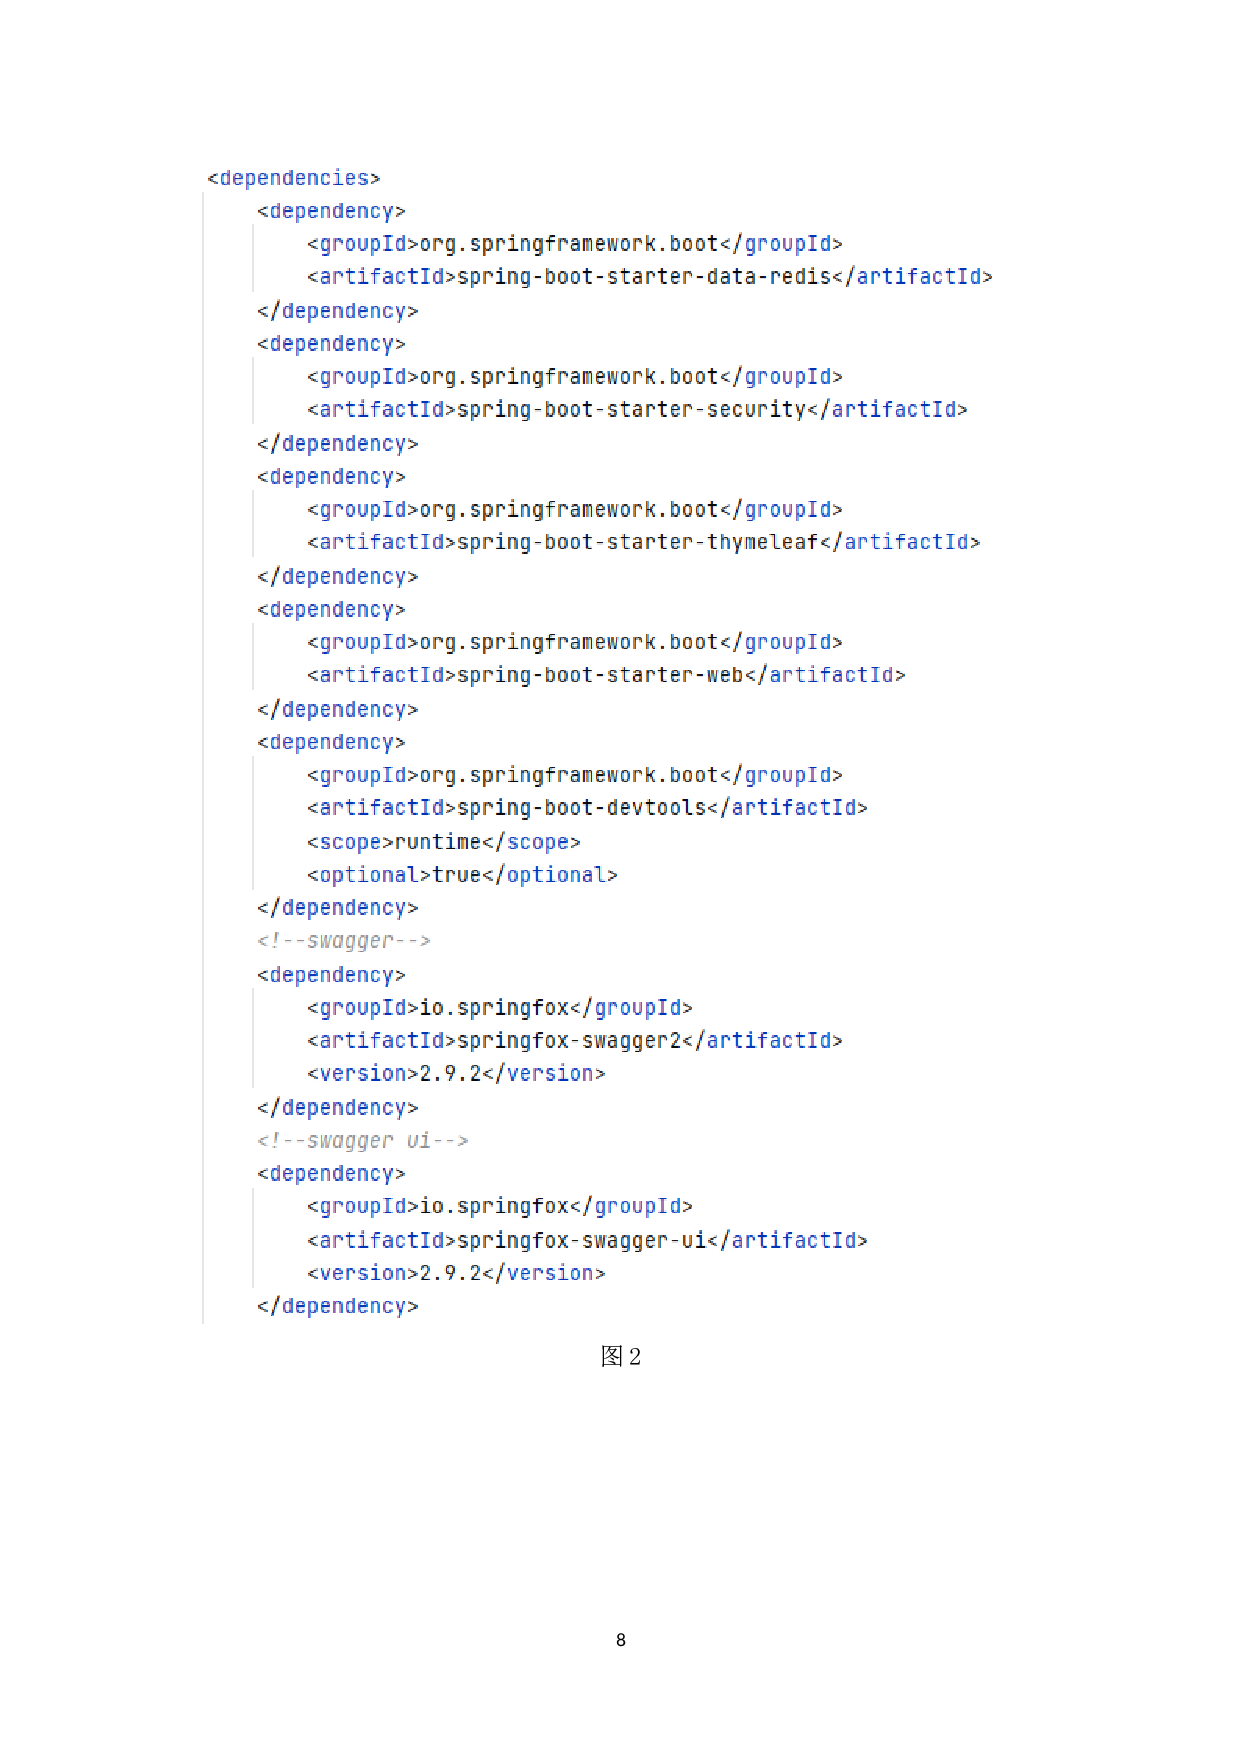
Task: Click the second io.springfox groupId line
Action: (x=500, y=1207)
